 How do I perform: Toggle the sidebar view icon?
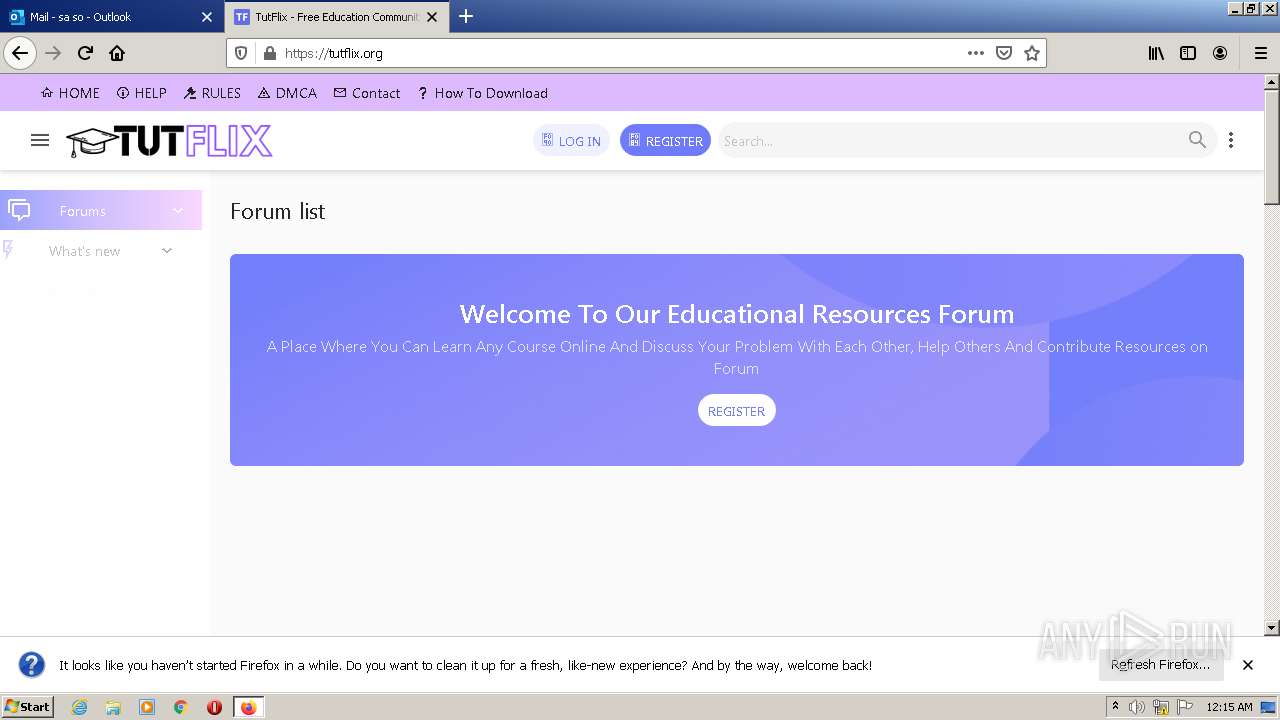[1188, 53]
